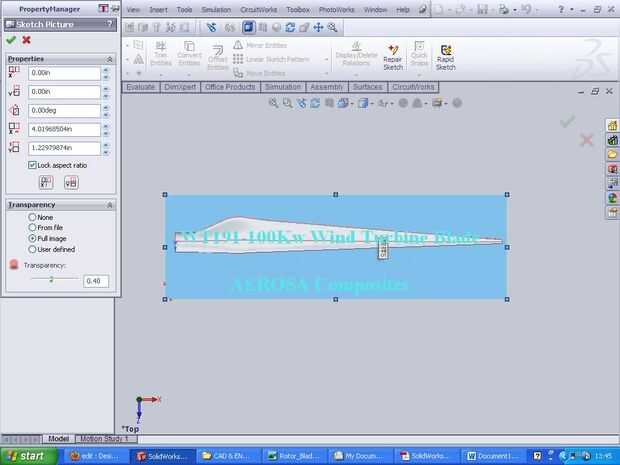Viewport: 620px width, 465px height.
Task: Click Rapid Sketch tool
Action: [446, 58]
